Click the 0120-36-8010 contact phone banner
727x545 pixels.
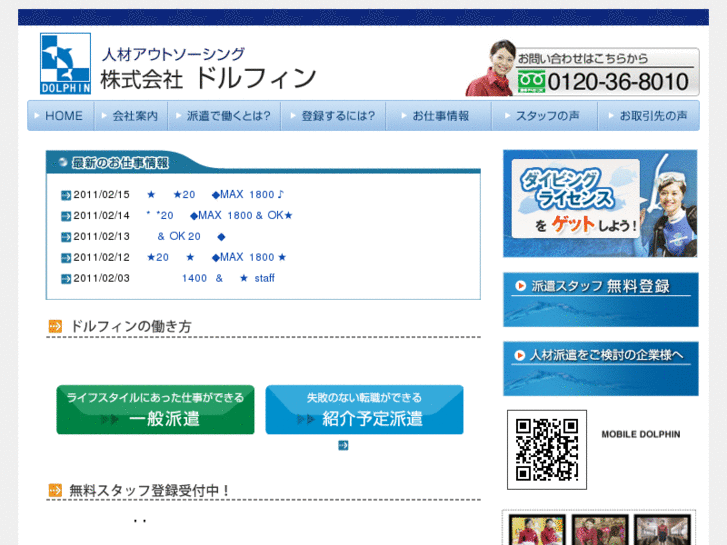583,69
